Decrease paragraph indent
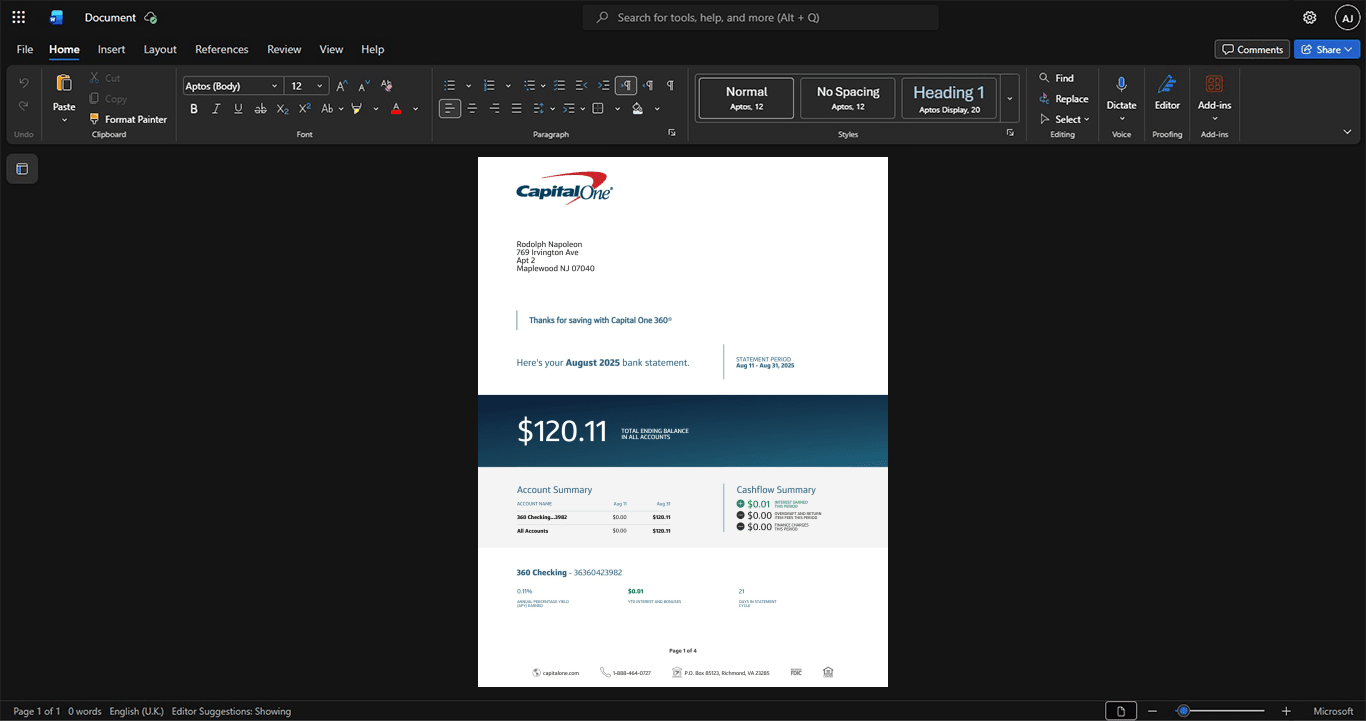 [x=581, y=86]
